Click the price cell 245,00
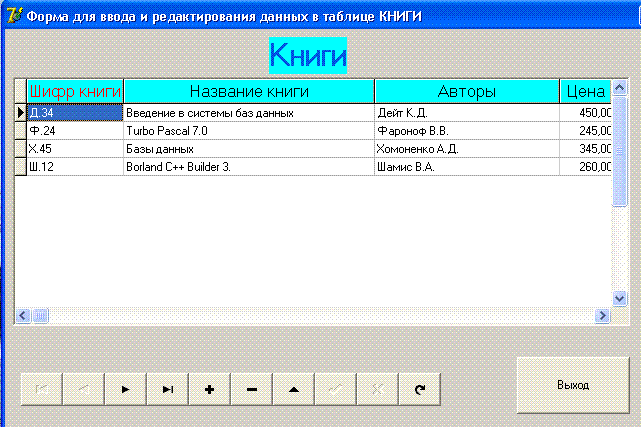This screenshot has width=641, height=427. [x=585, y=131]
